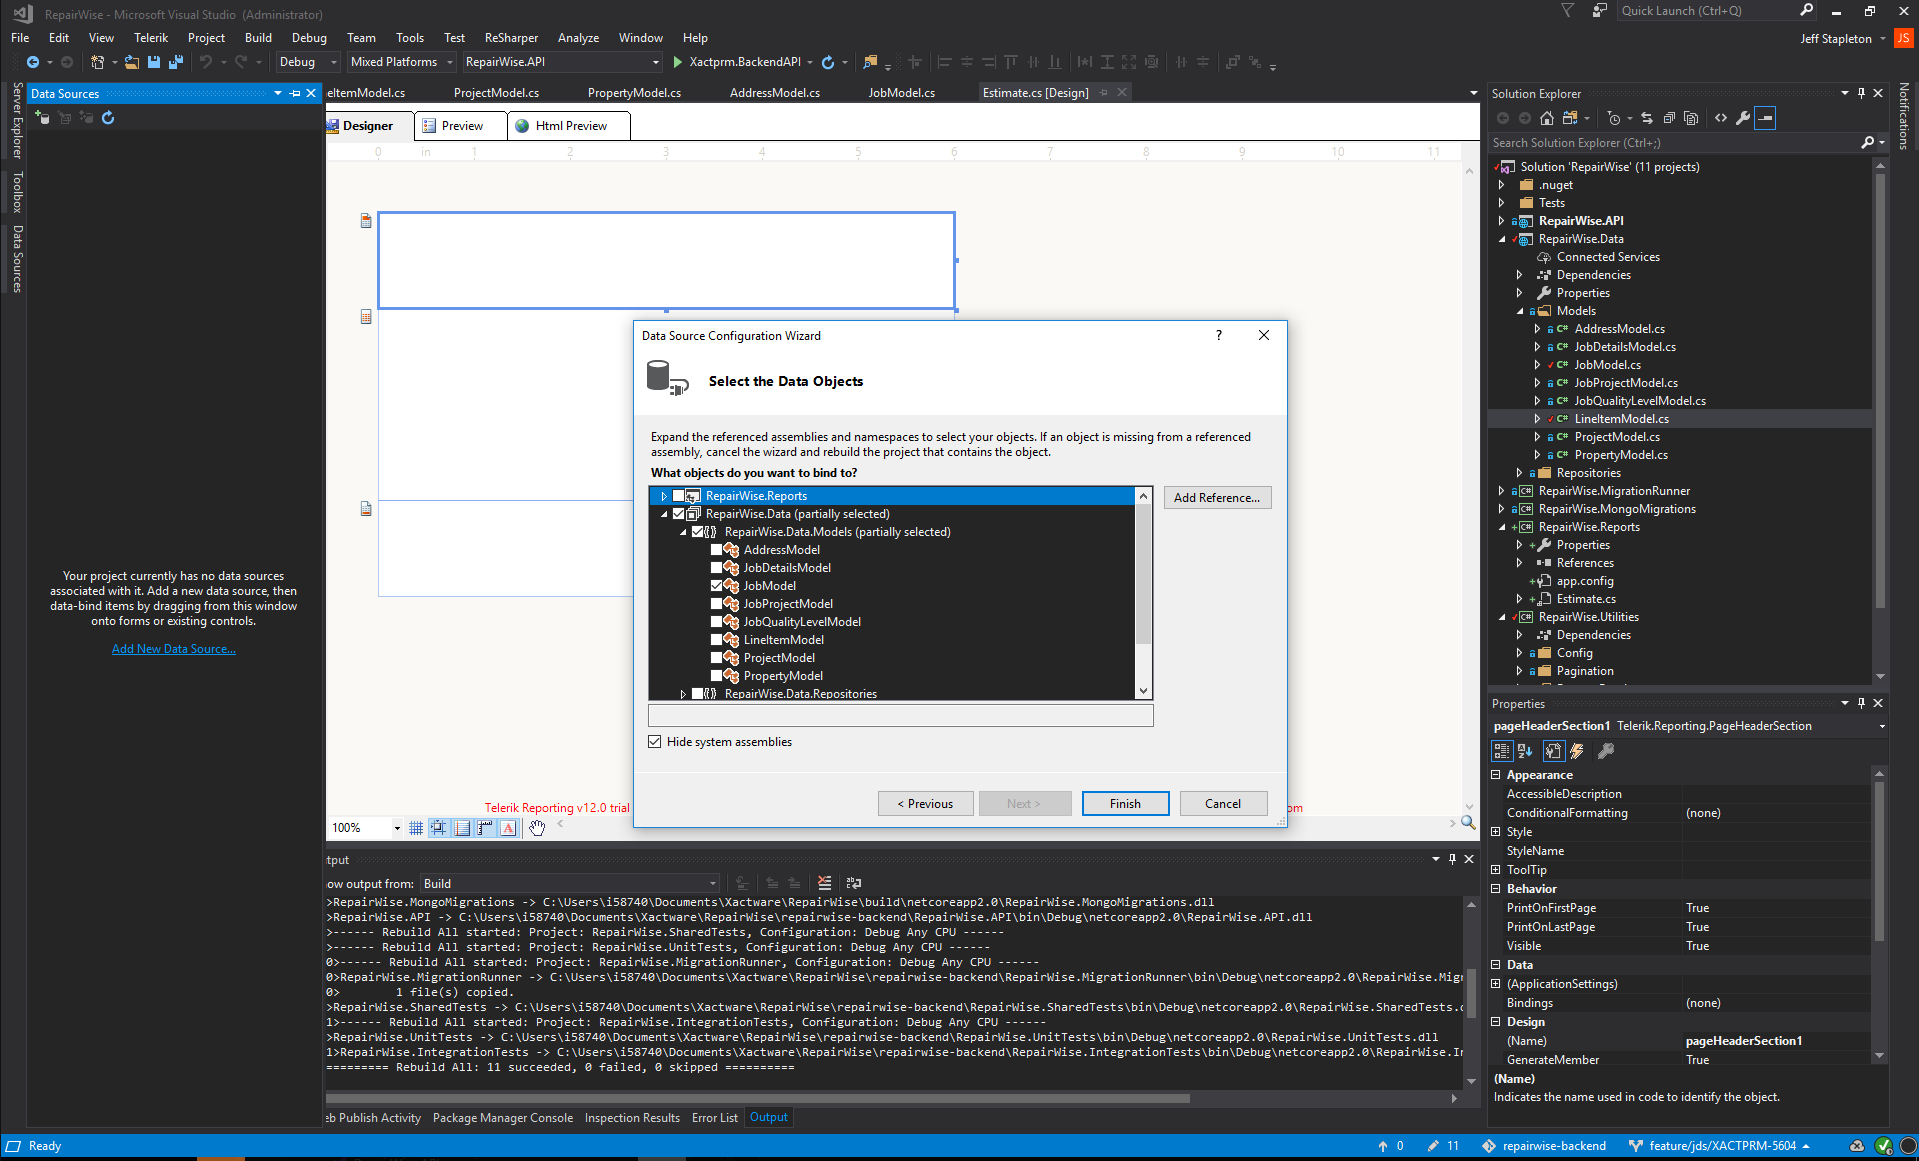
Task: Switch to the Html Preview tab
Action: pyautogui.click(x=569, y=126)
